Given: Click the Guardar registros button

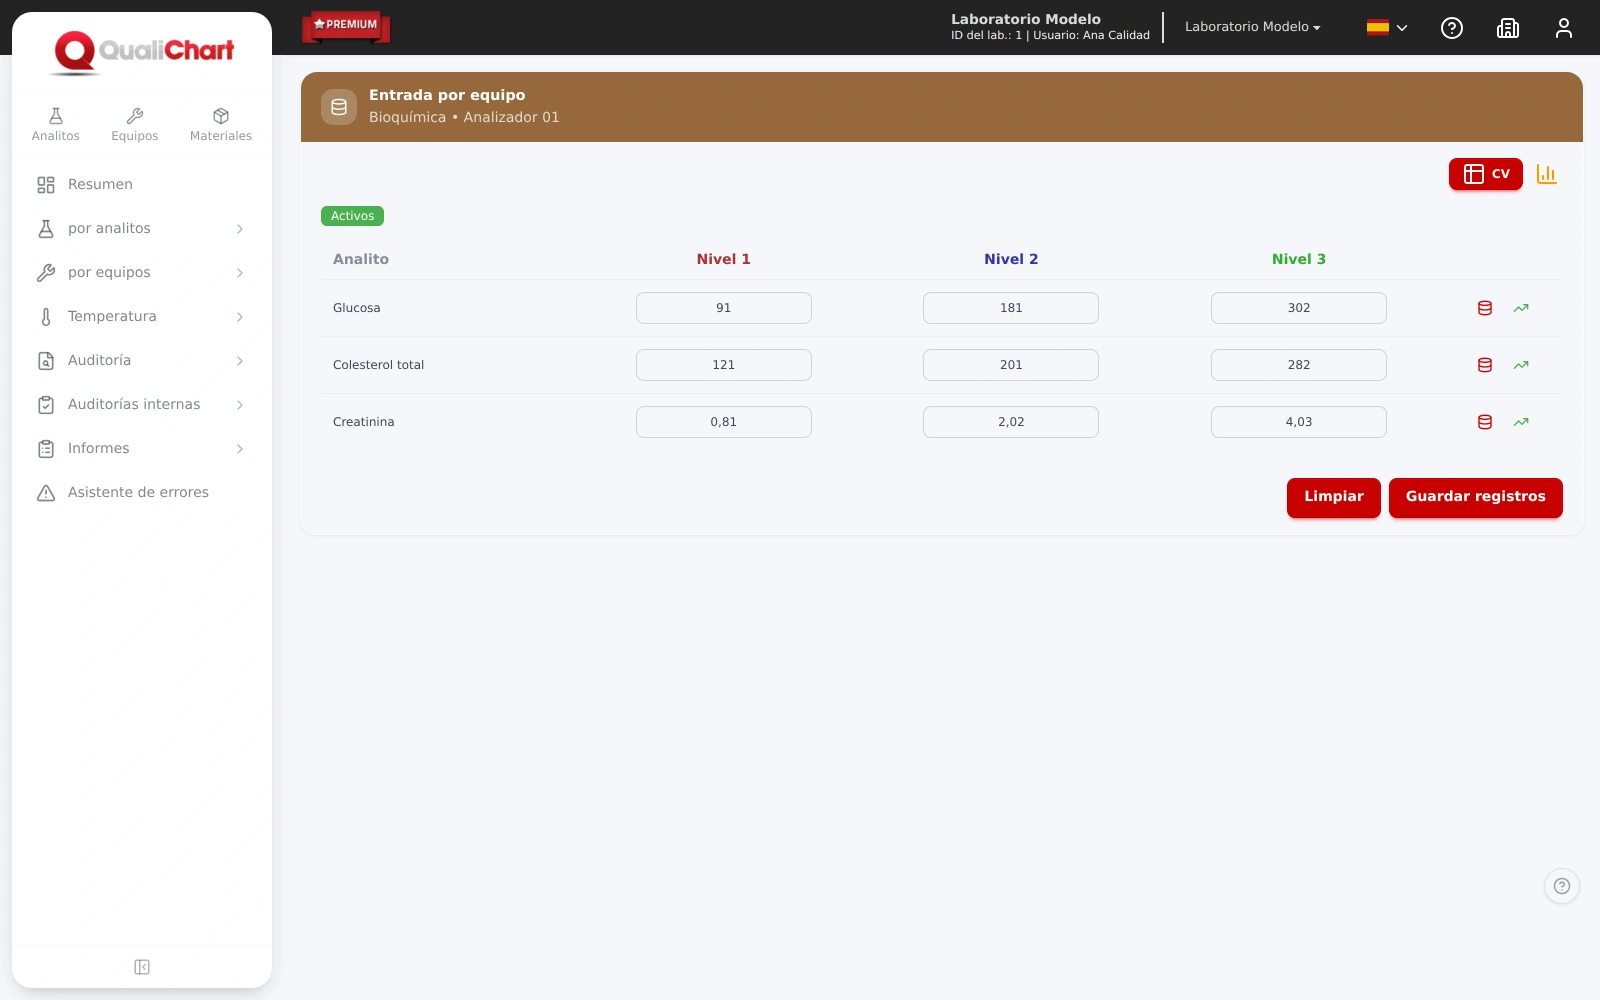Looking at the screenshot, I should (x=1476, y=497).
